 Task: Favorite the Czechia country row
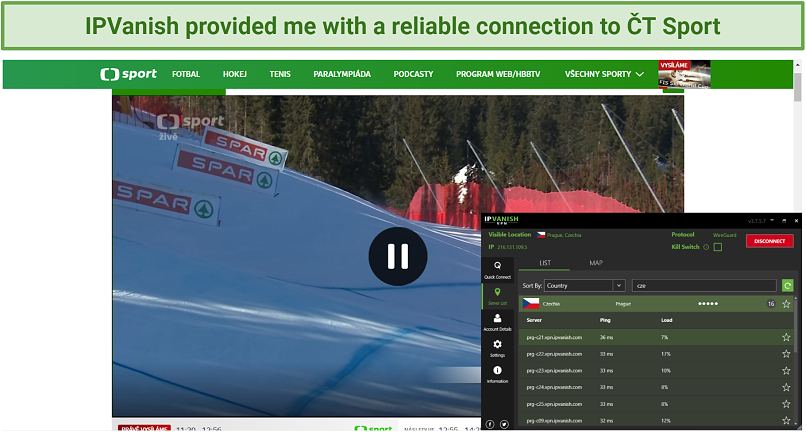[x=786, y=304]
